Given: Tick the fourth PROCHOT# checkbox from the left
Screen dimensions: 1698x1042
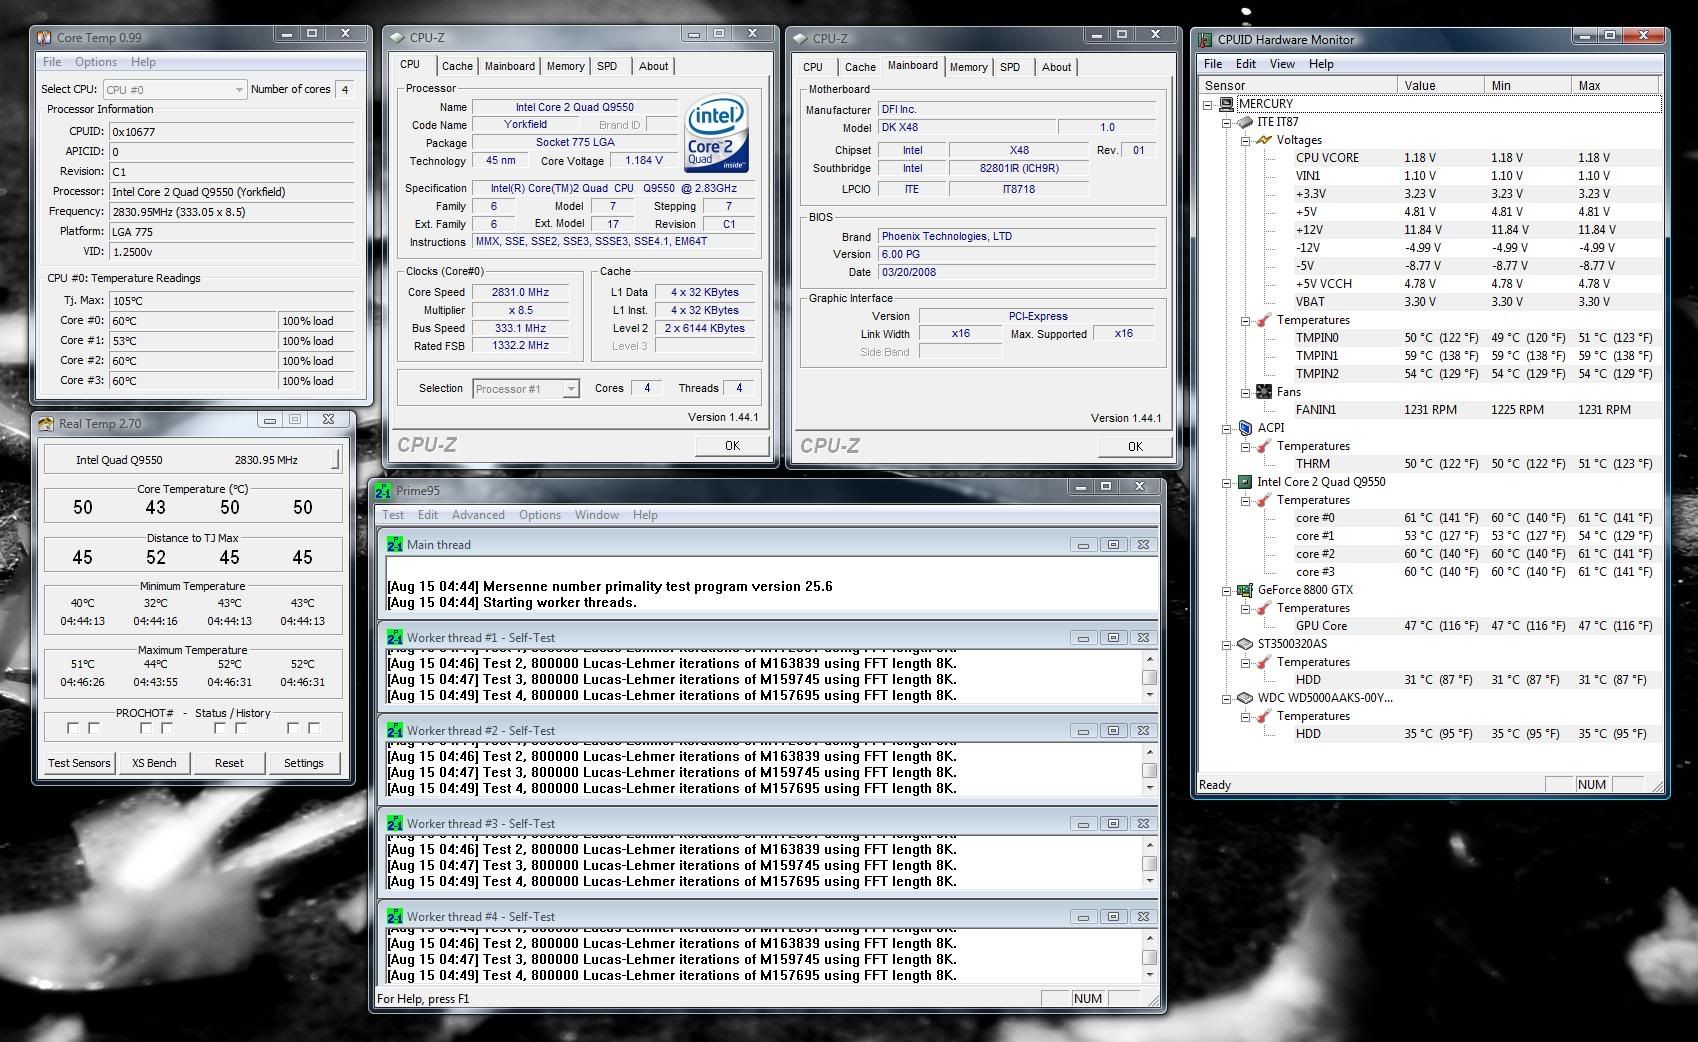Looking at the screenshot, I should point(167,728).
